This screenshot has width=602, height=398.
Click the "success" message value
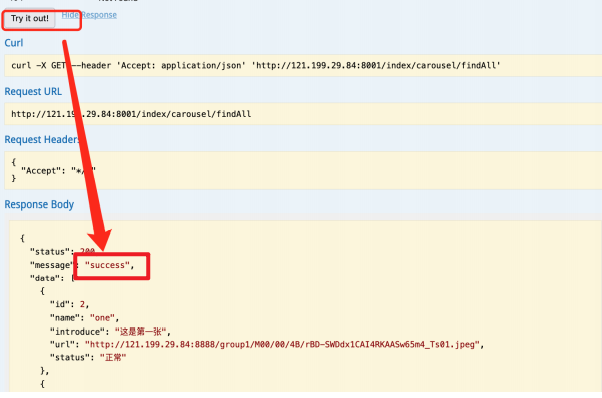point(107,265)
